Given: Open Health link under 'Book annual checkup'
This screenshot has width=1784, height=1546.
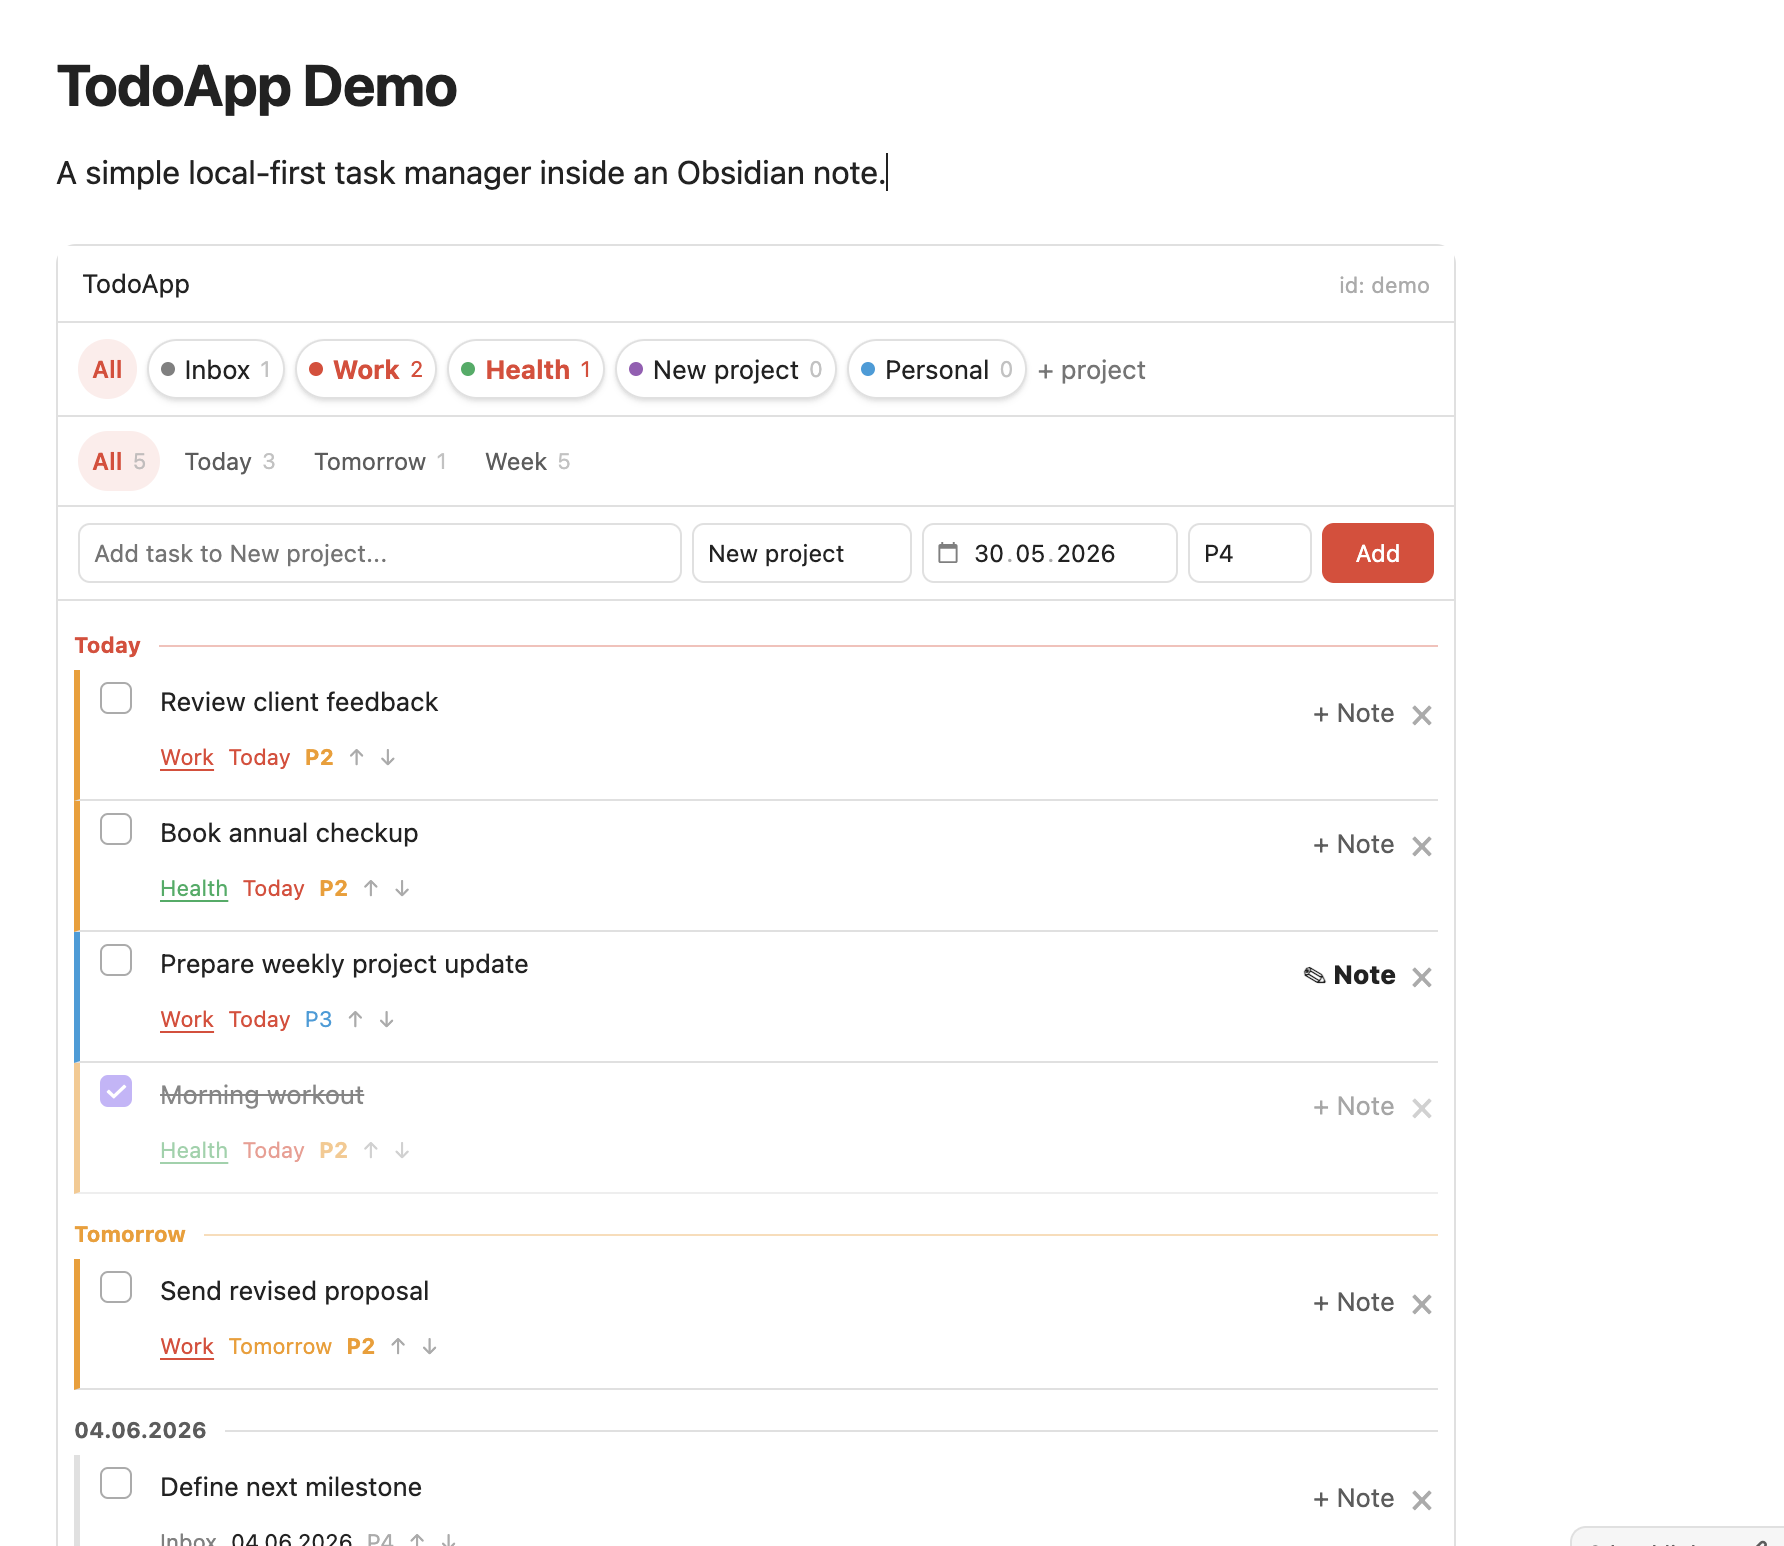Looking at the screenshot, I should pyautogui.click(x=194, y=889).
